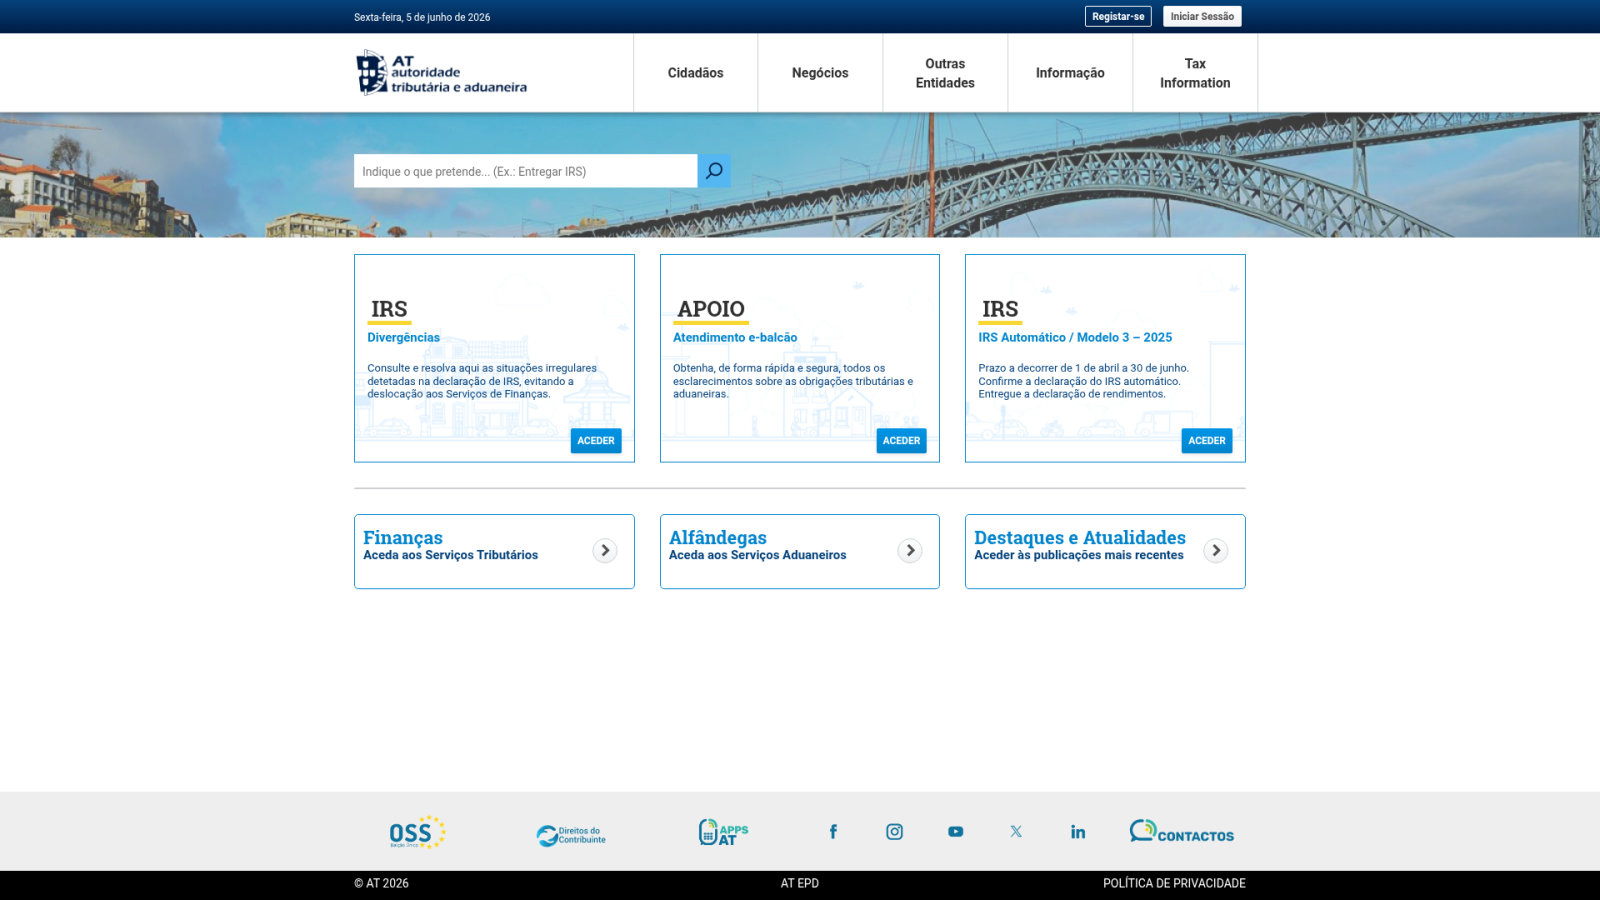Screen dimensions: 1600x900
Task: Open the Política de Privacidade link
Action: (1174, 883)
